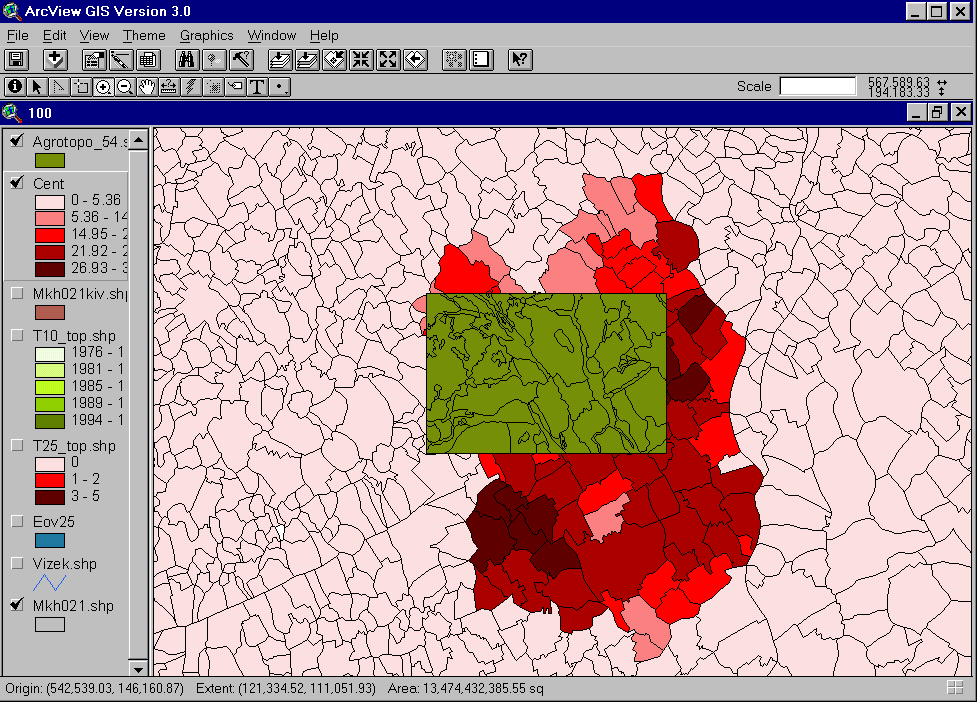Uncheck the Agrotopo_54 theme checkbox

17,141
